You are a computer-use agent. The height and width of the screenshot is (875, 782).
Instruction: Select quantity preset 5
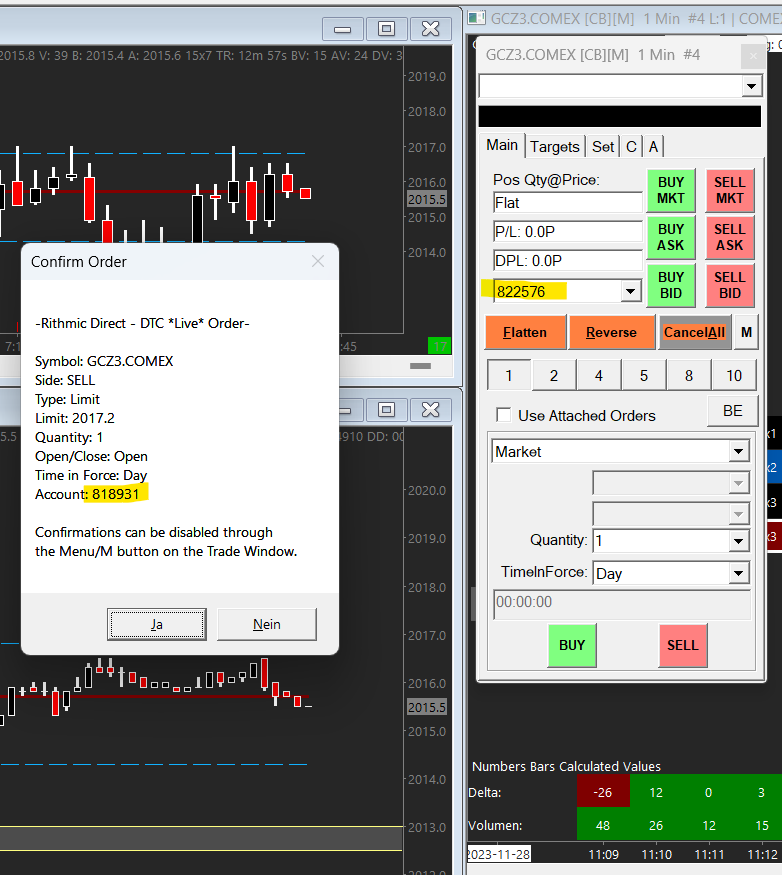(x=644, y=376)
